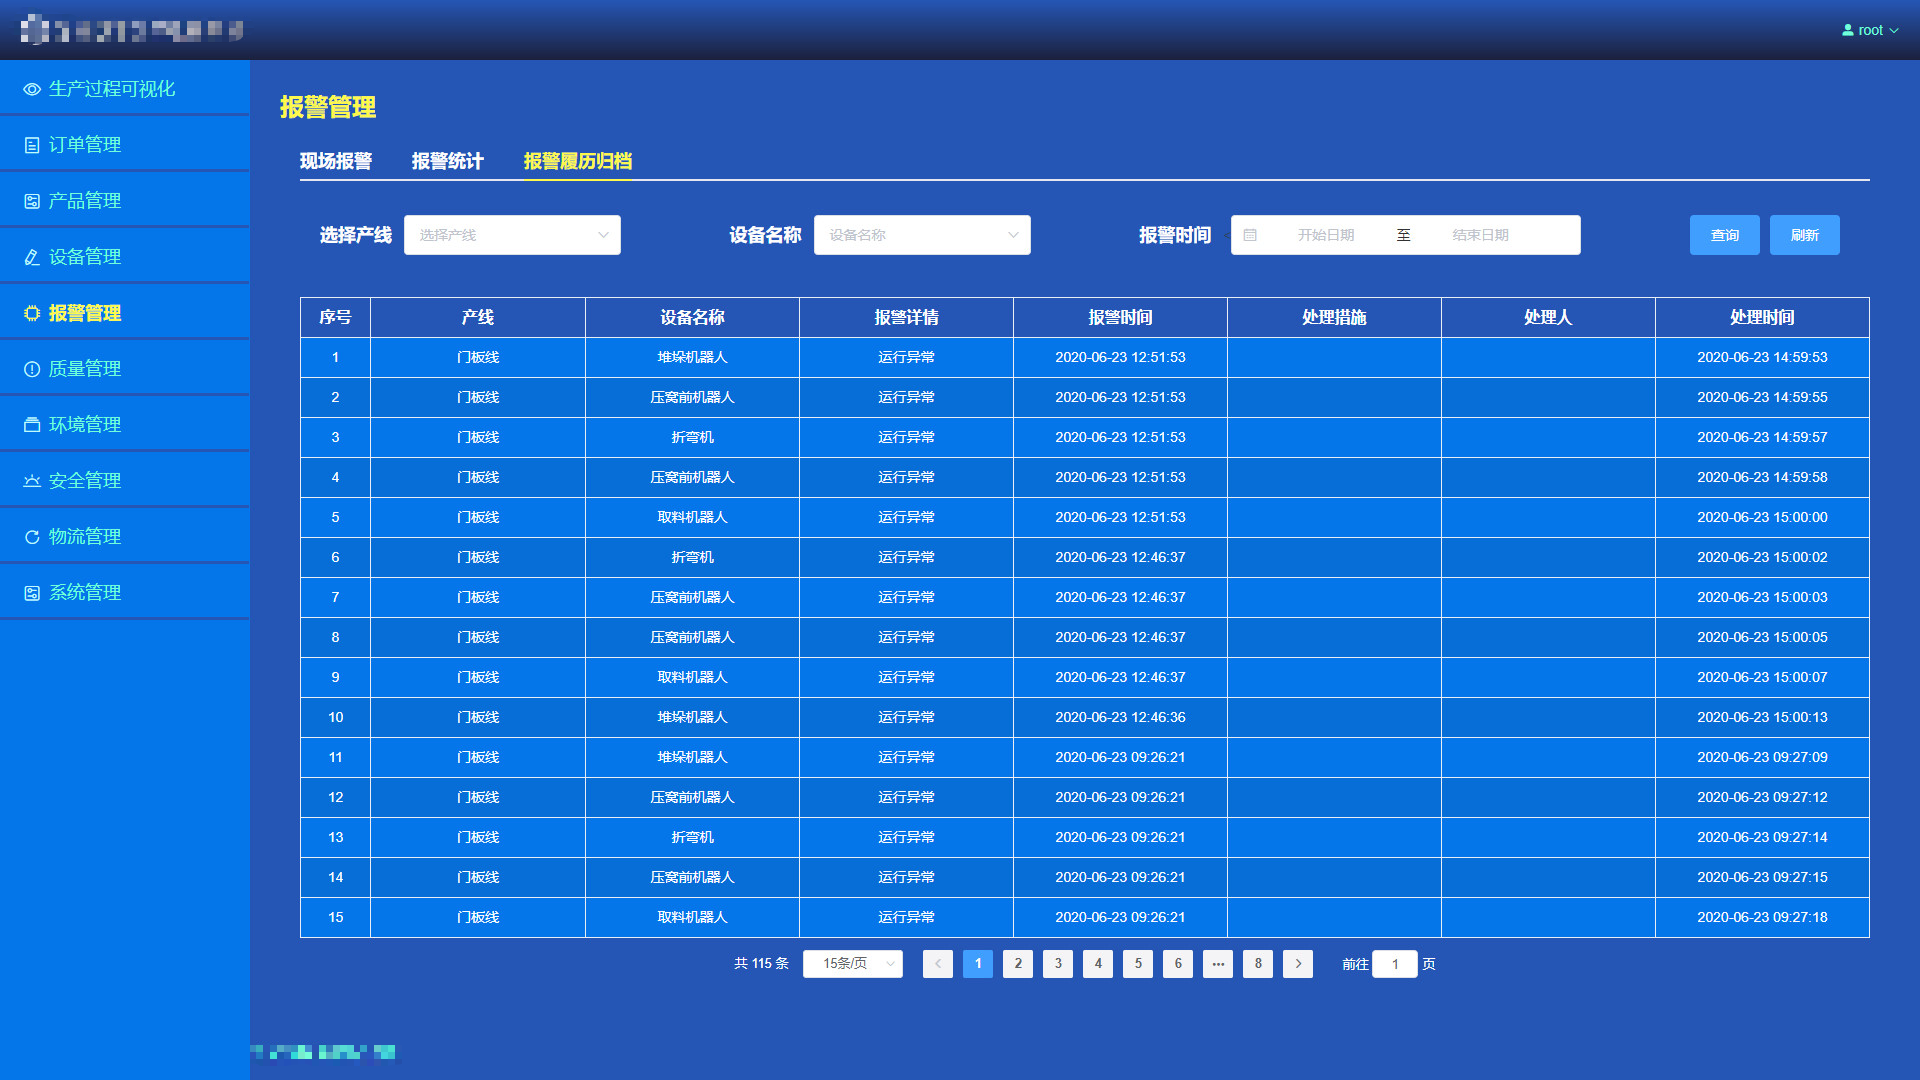Click the next page arrow
The image size is (1920, 1080).
(1298, 964)
